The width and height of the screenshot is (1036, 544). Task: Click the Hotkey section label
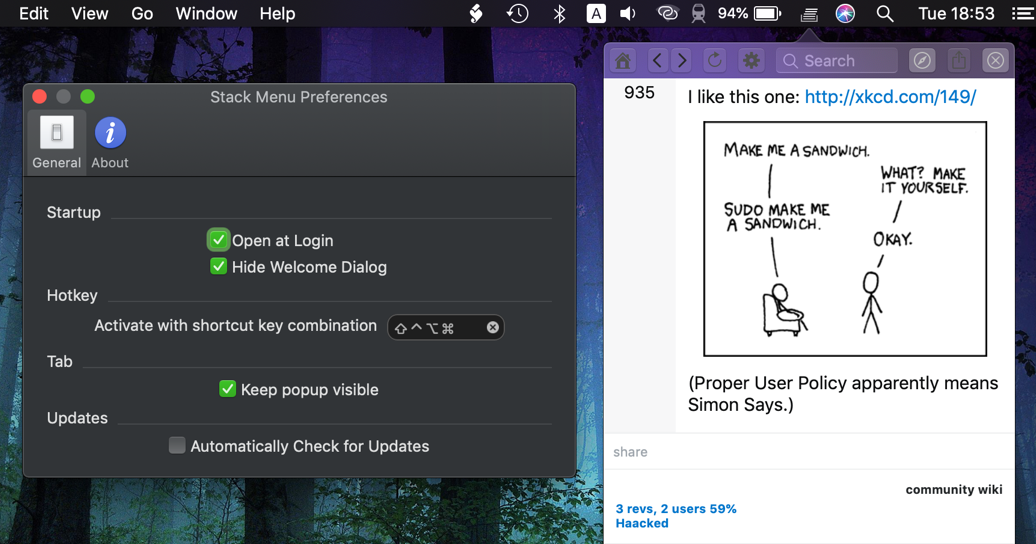point(72,295)
